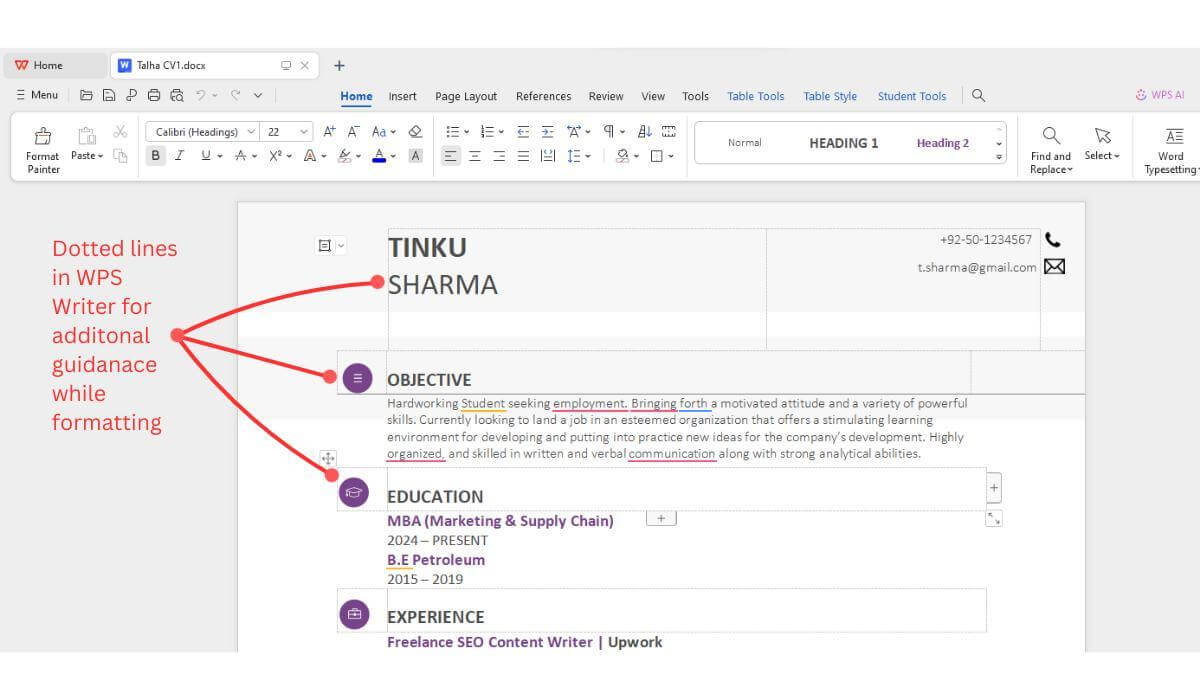Open the Calibri (Headings) font name dropdown
This screenshot has width=1200, height=700.
point(250,131)
